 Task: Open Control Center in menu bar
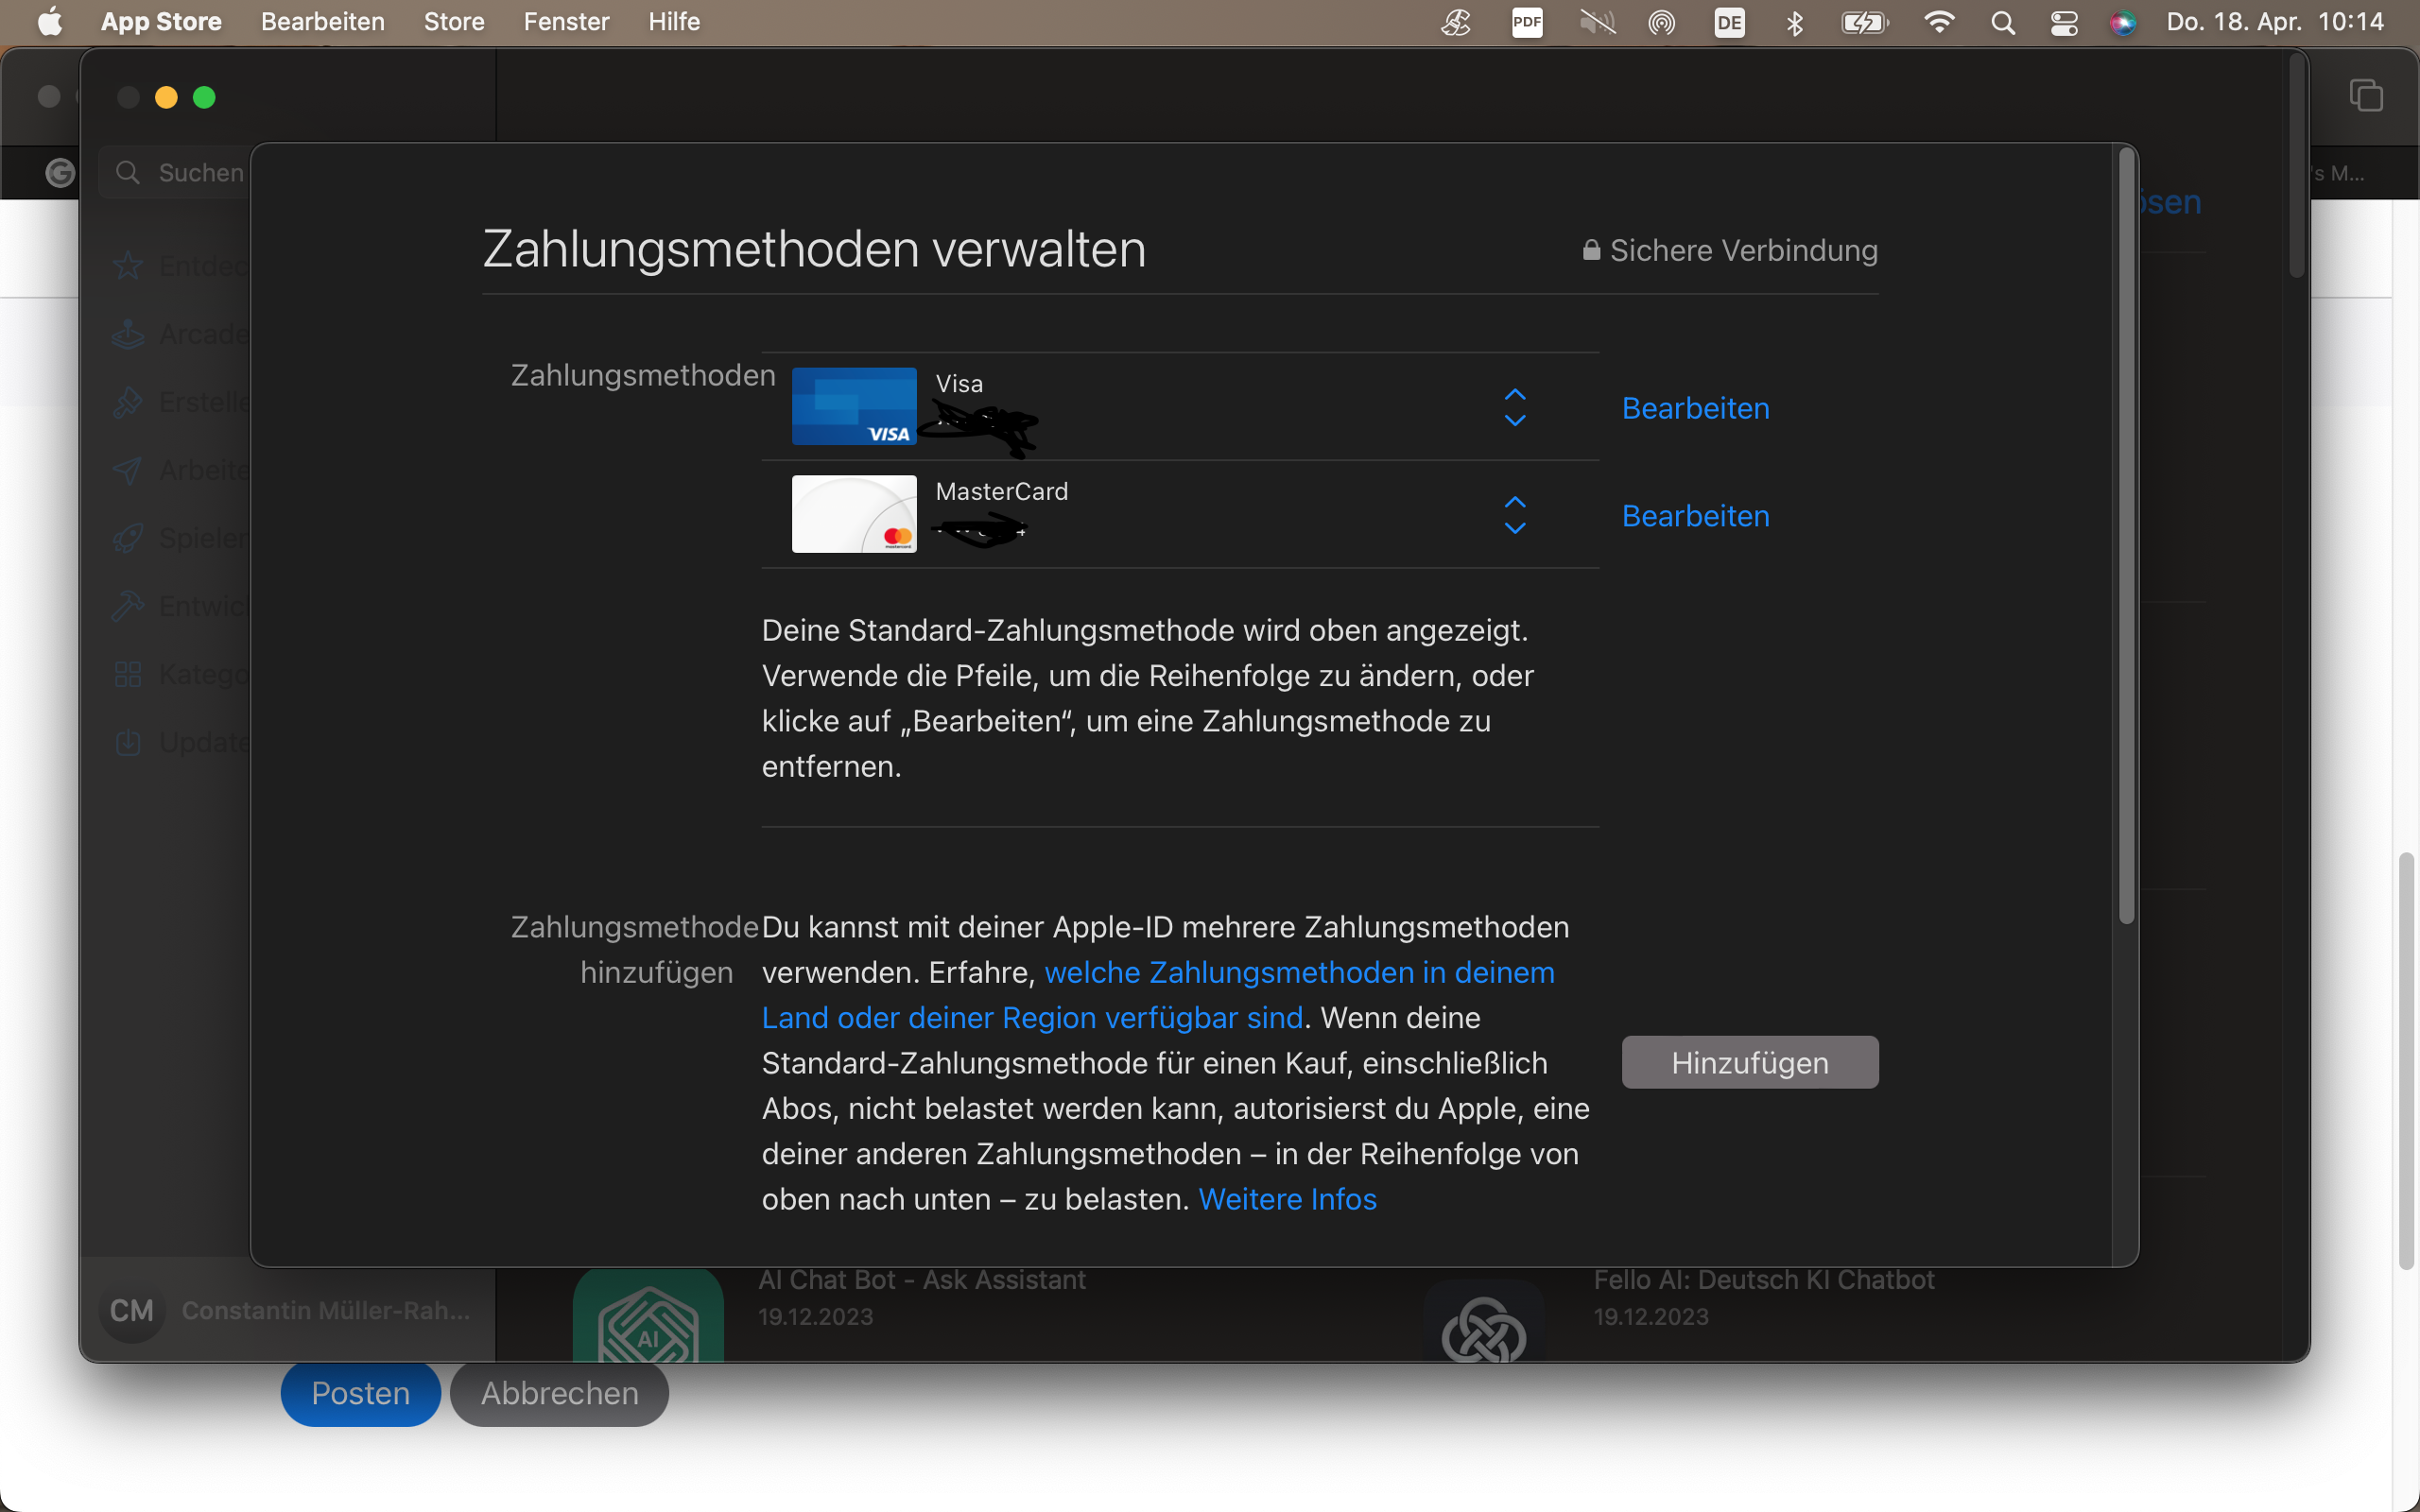pyautogui.click(x=2064, y=22)
